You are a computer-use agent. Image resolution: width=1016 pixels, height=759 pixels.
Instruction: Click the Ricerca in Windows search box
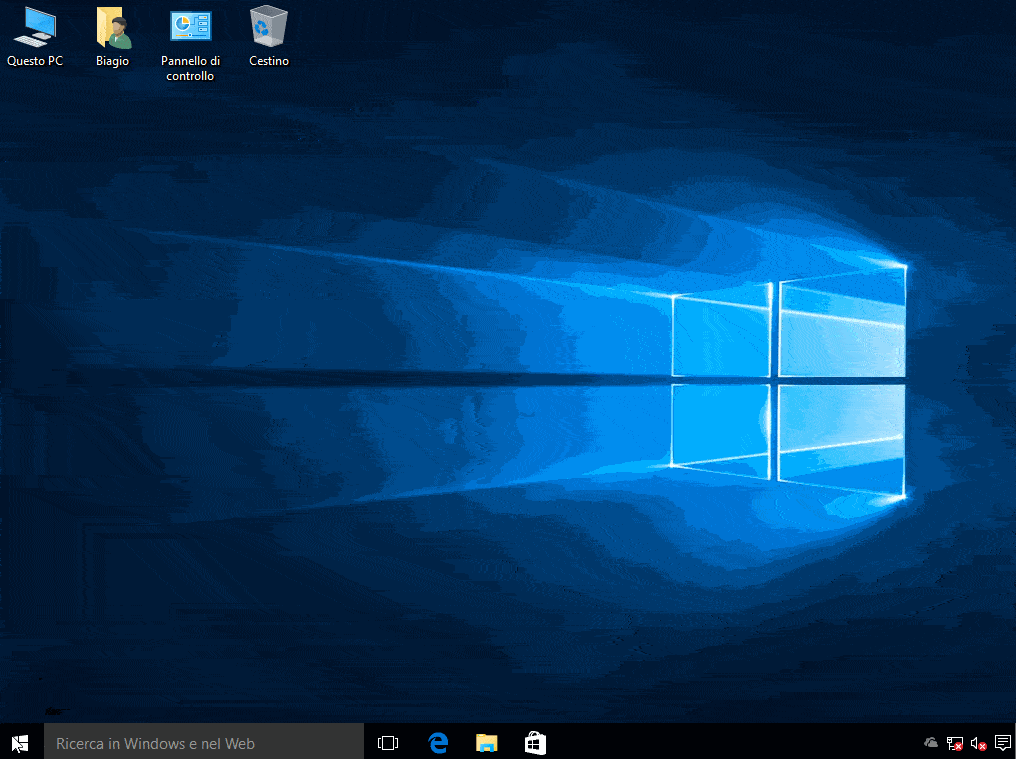tap(203, 743)
